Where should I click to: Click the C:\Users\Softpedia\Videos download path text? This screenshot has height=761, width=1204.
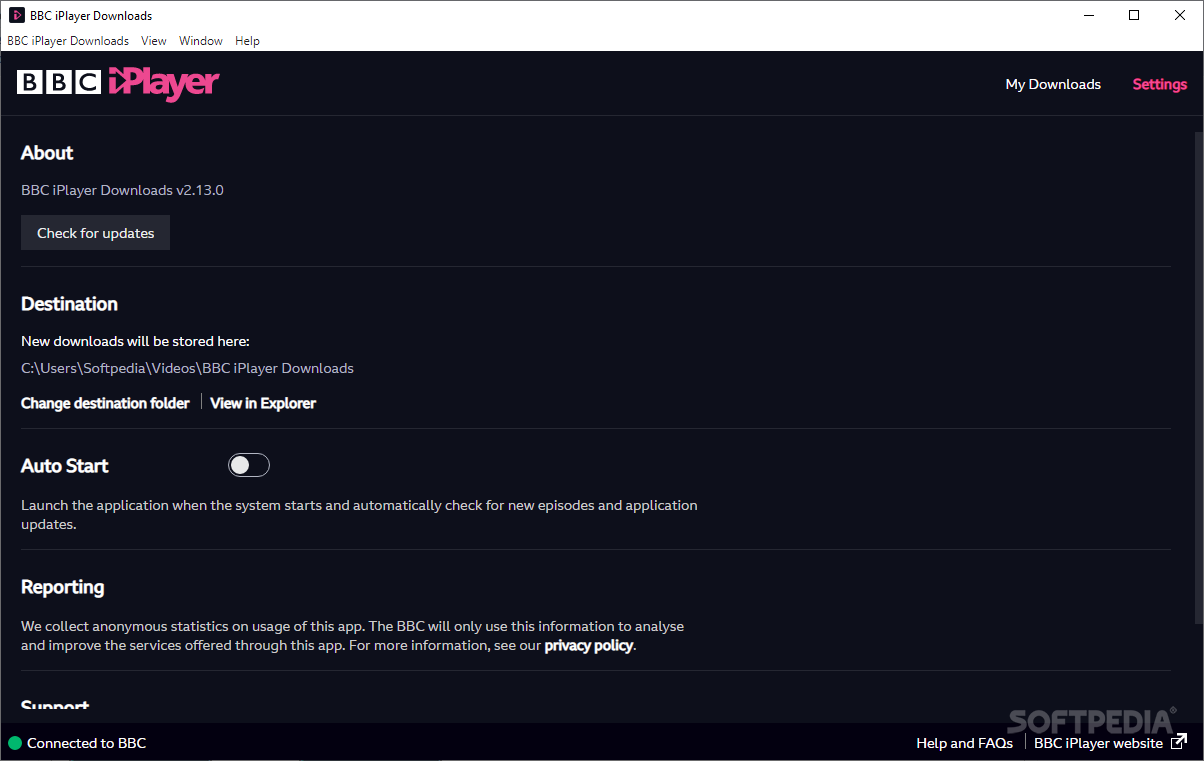tap(187, 368)
